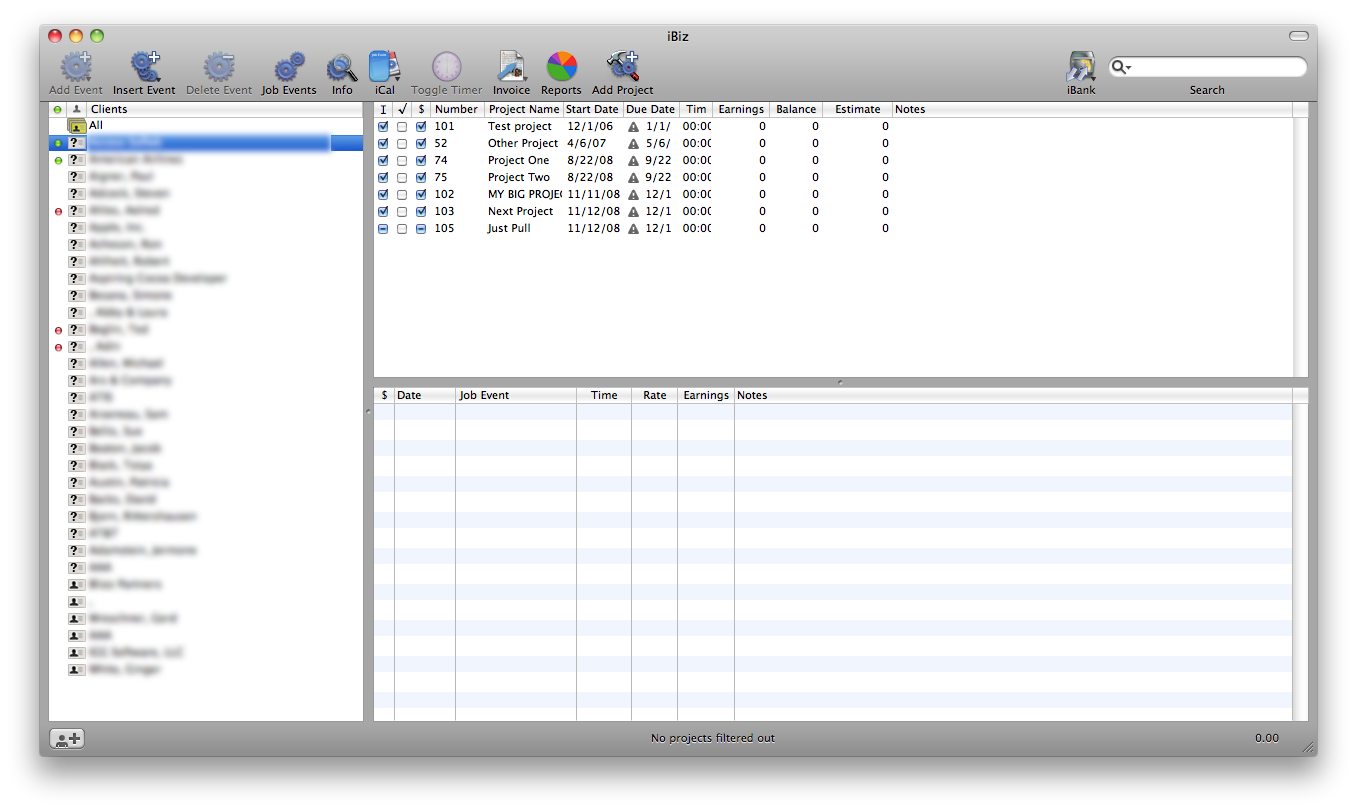This screenshot has height=811, width=1357.
Task: Open Job Events from the toolbar
Action: point(289,68)
